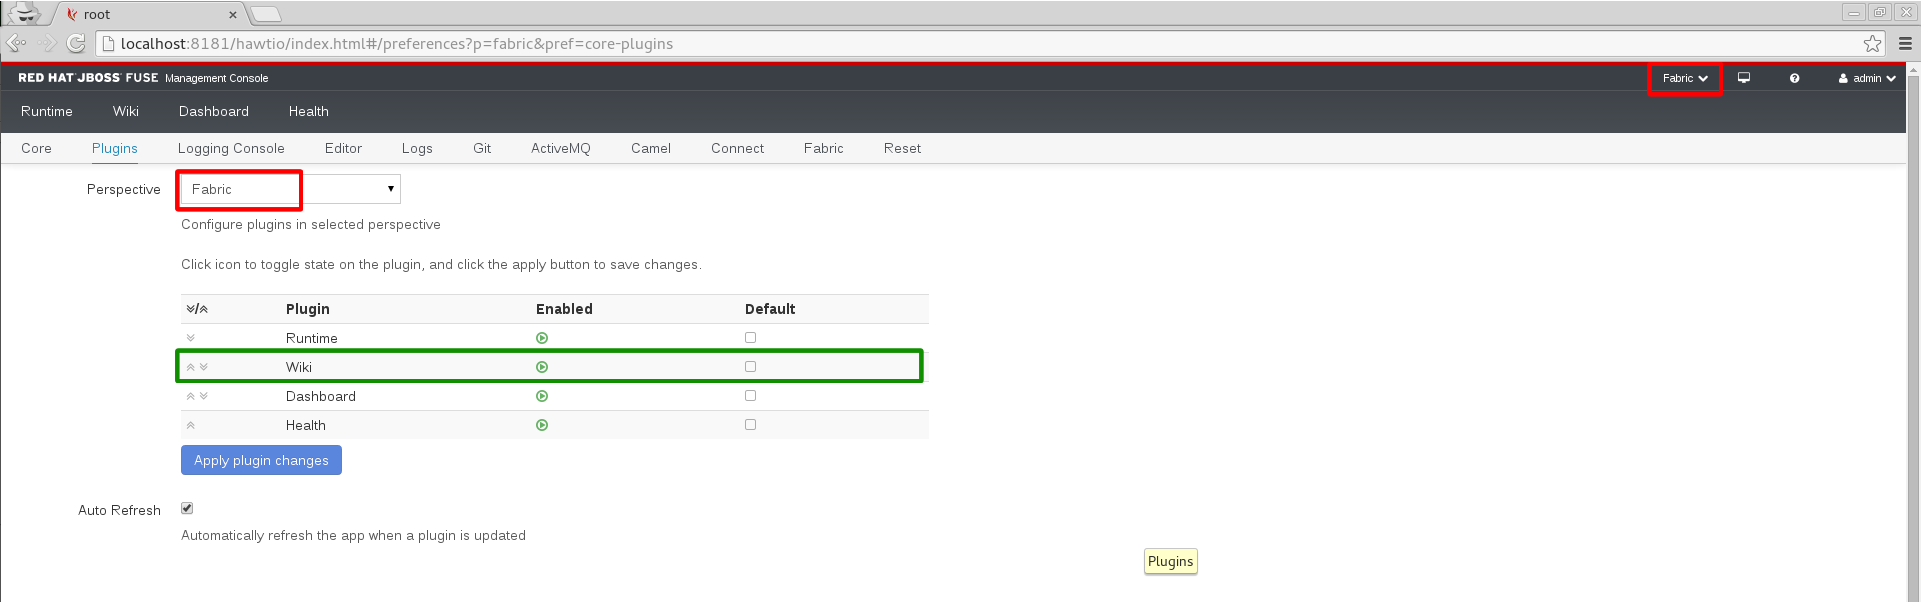Toggle enabled state of Wiki plugin
This screenshot has width=1921, height=602.
pos(542,367)
